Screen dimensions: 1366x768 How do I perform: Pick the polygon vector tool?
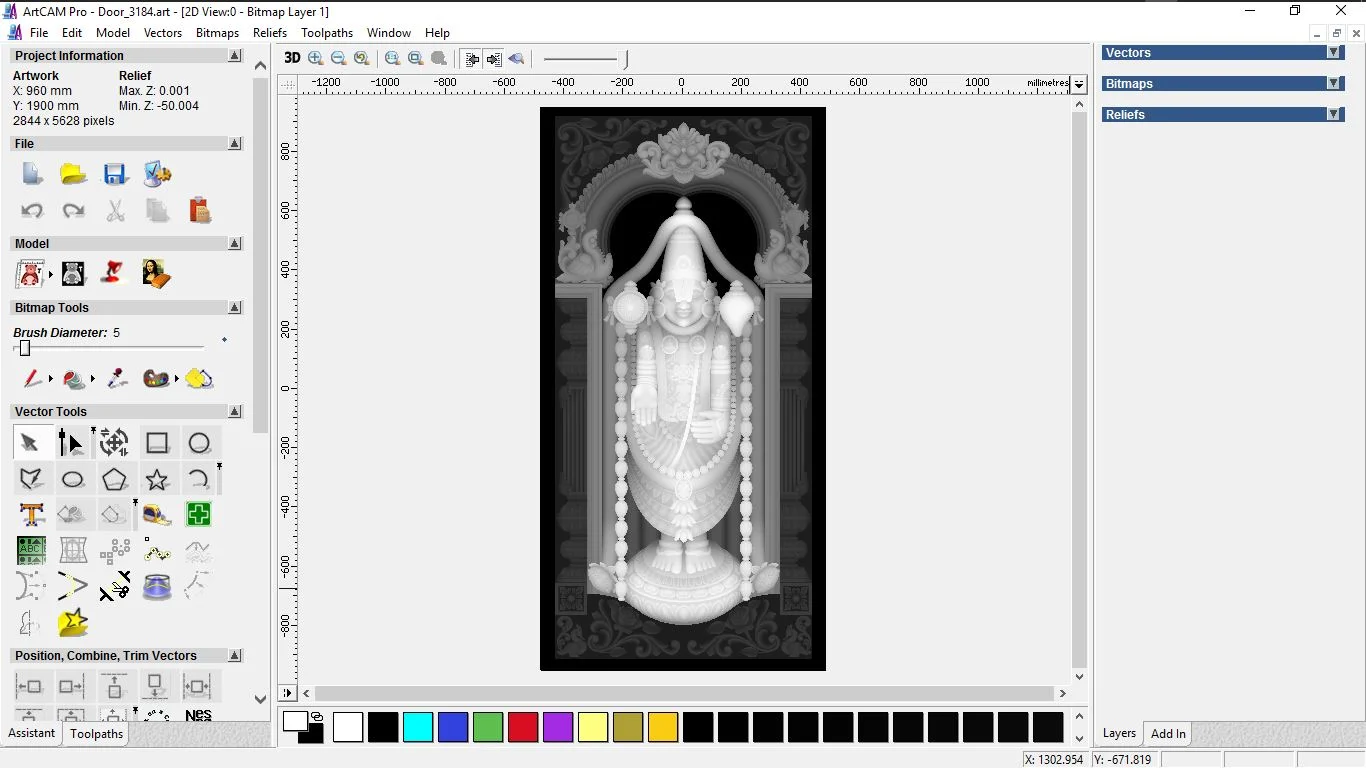tap(114, 480)
